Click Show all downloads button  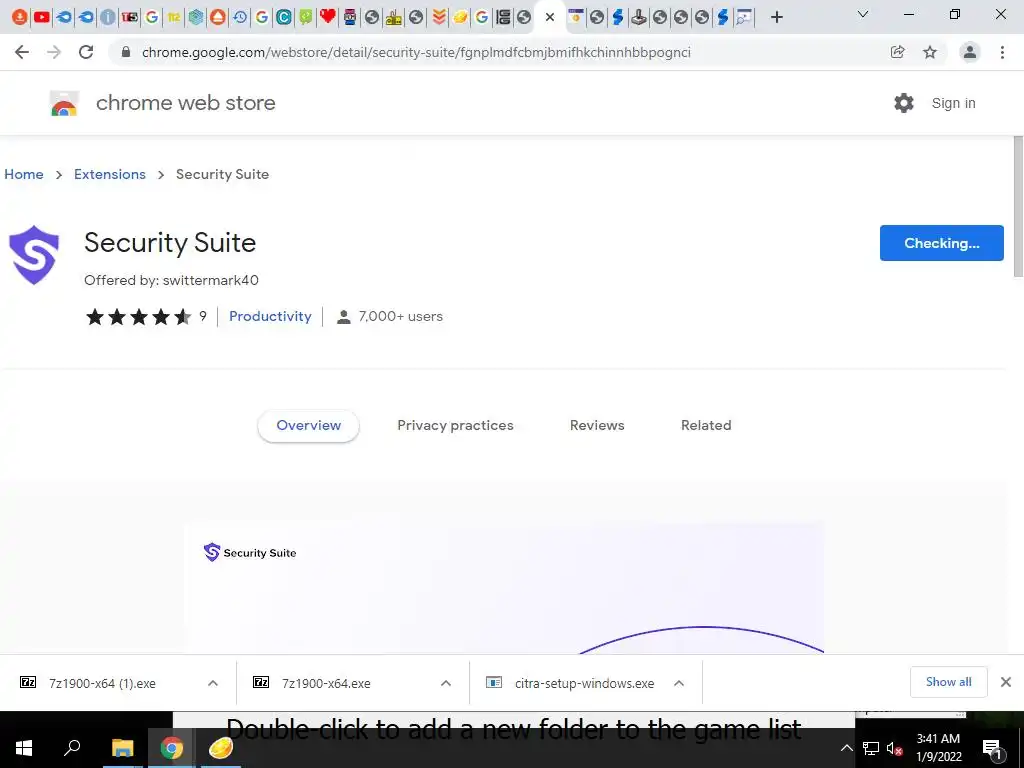(x=948, y=682)
